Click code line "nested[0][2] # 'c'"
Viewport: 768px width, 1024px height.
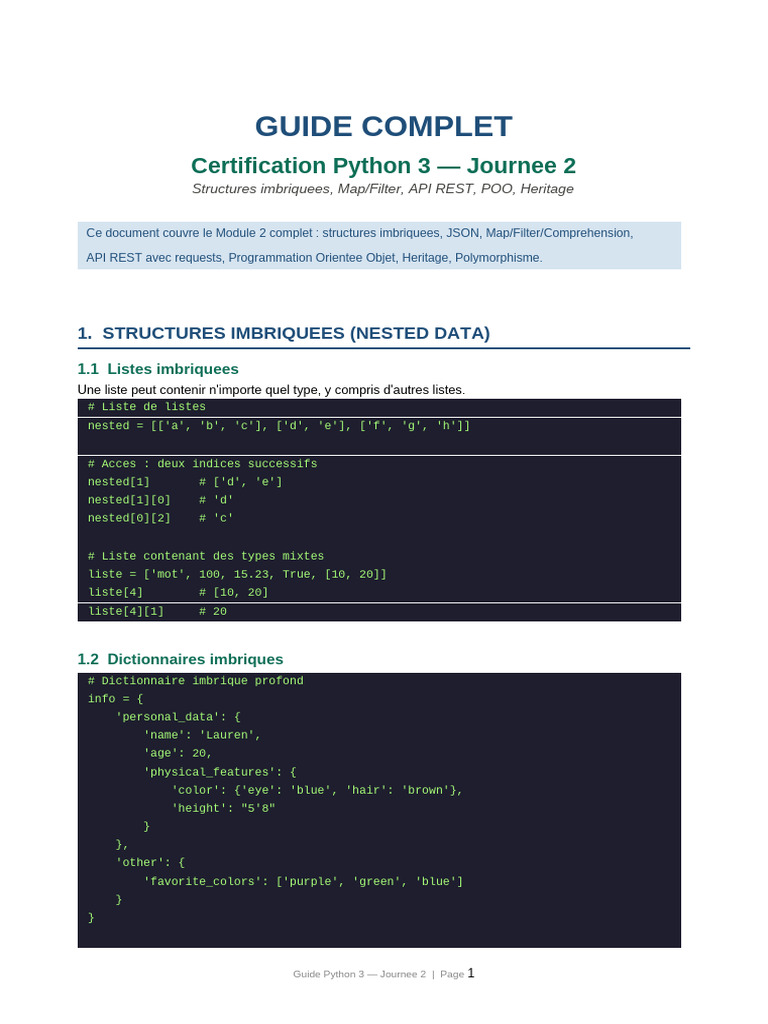pos(161,518)
